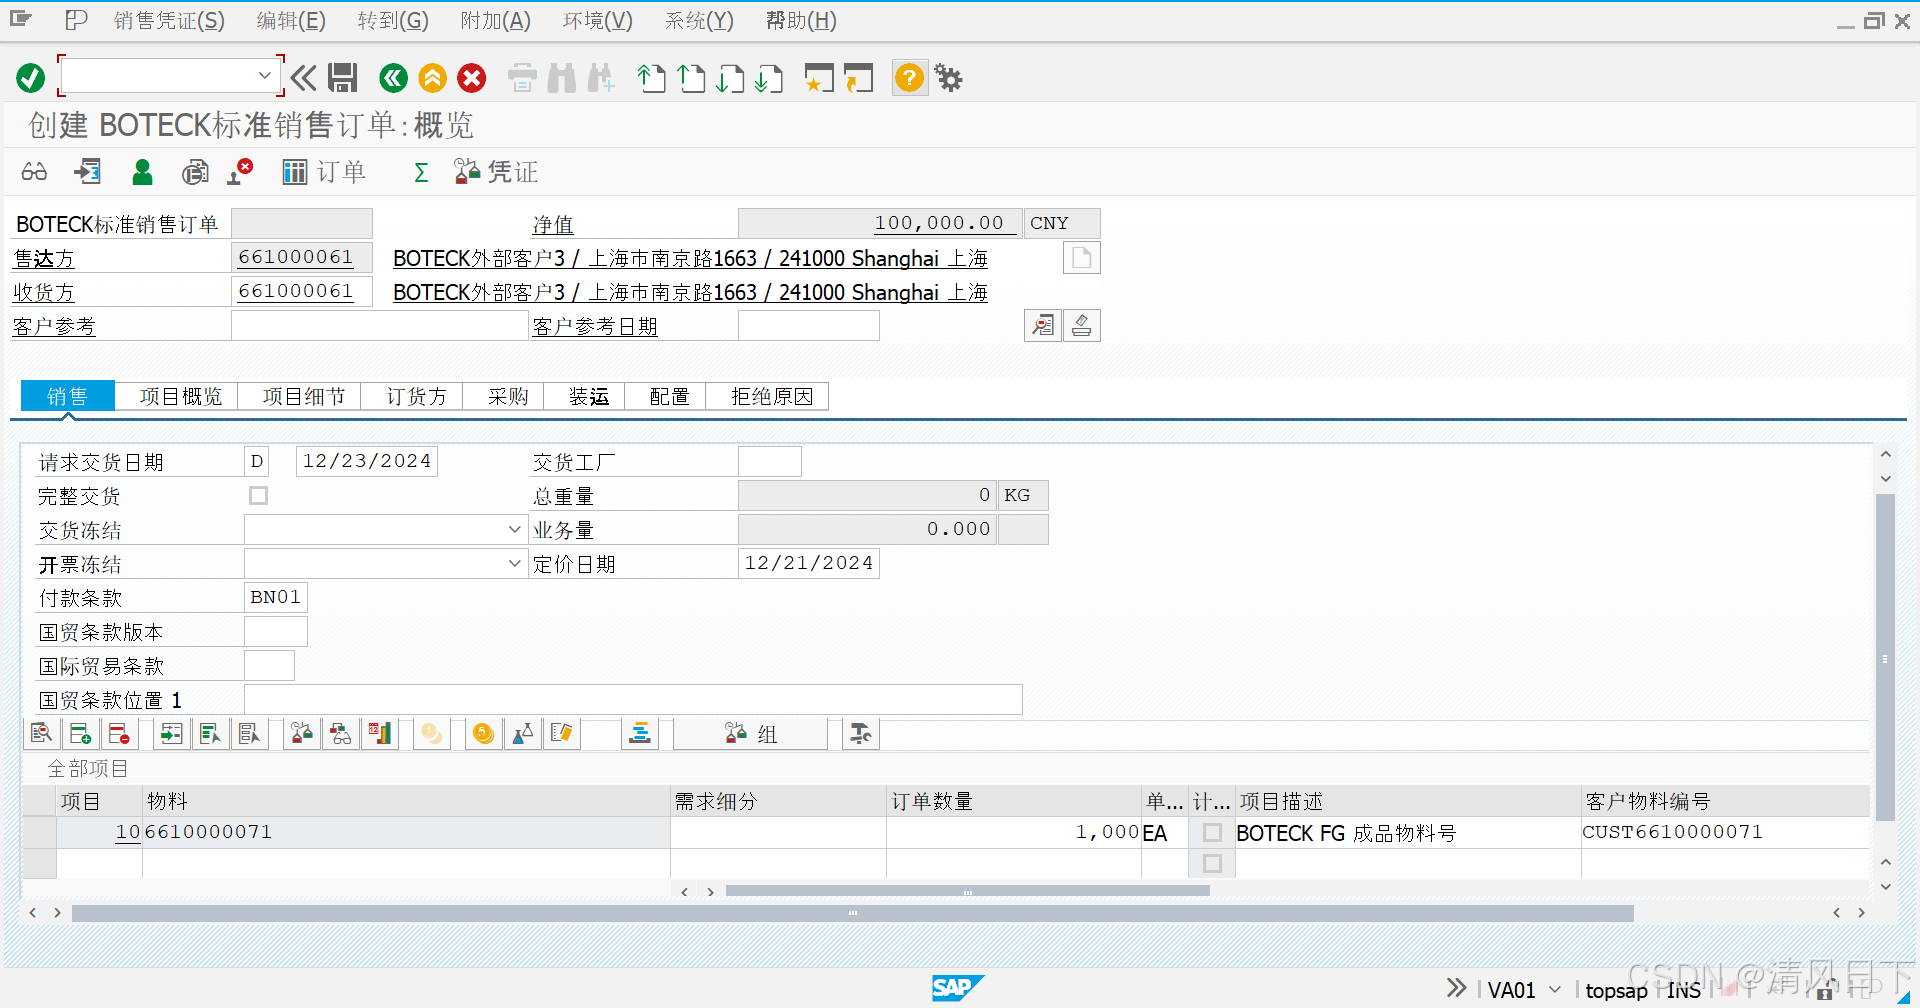This screenshot has width=1920, height=1008.
Task: Toggle the checkbox in item 10 row
Action: [x=1212, y=832]
